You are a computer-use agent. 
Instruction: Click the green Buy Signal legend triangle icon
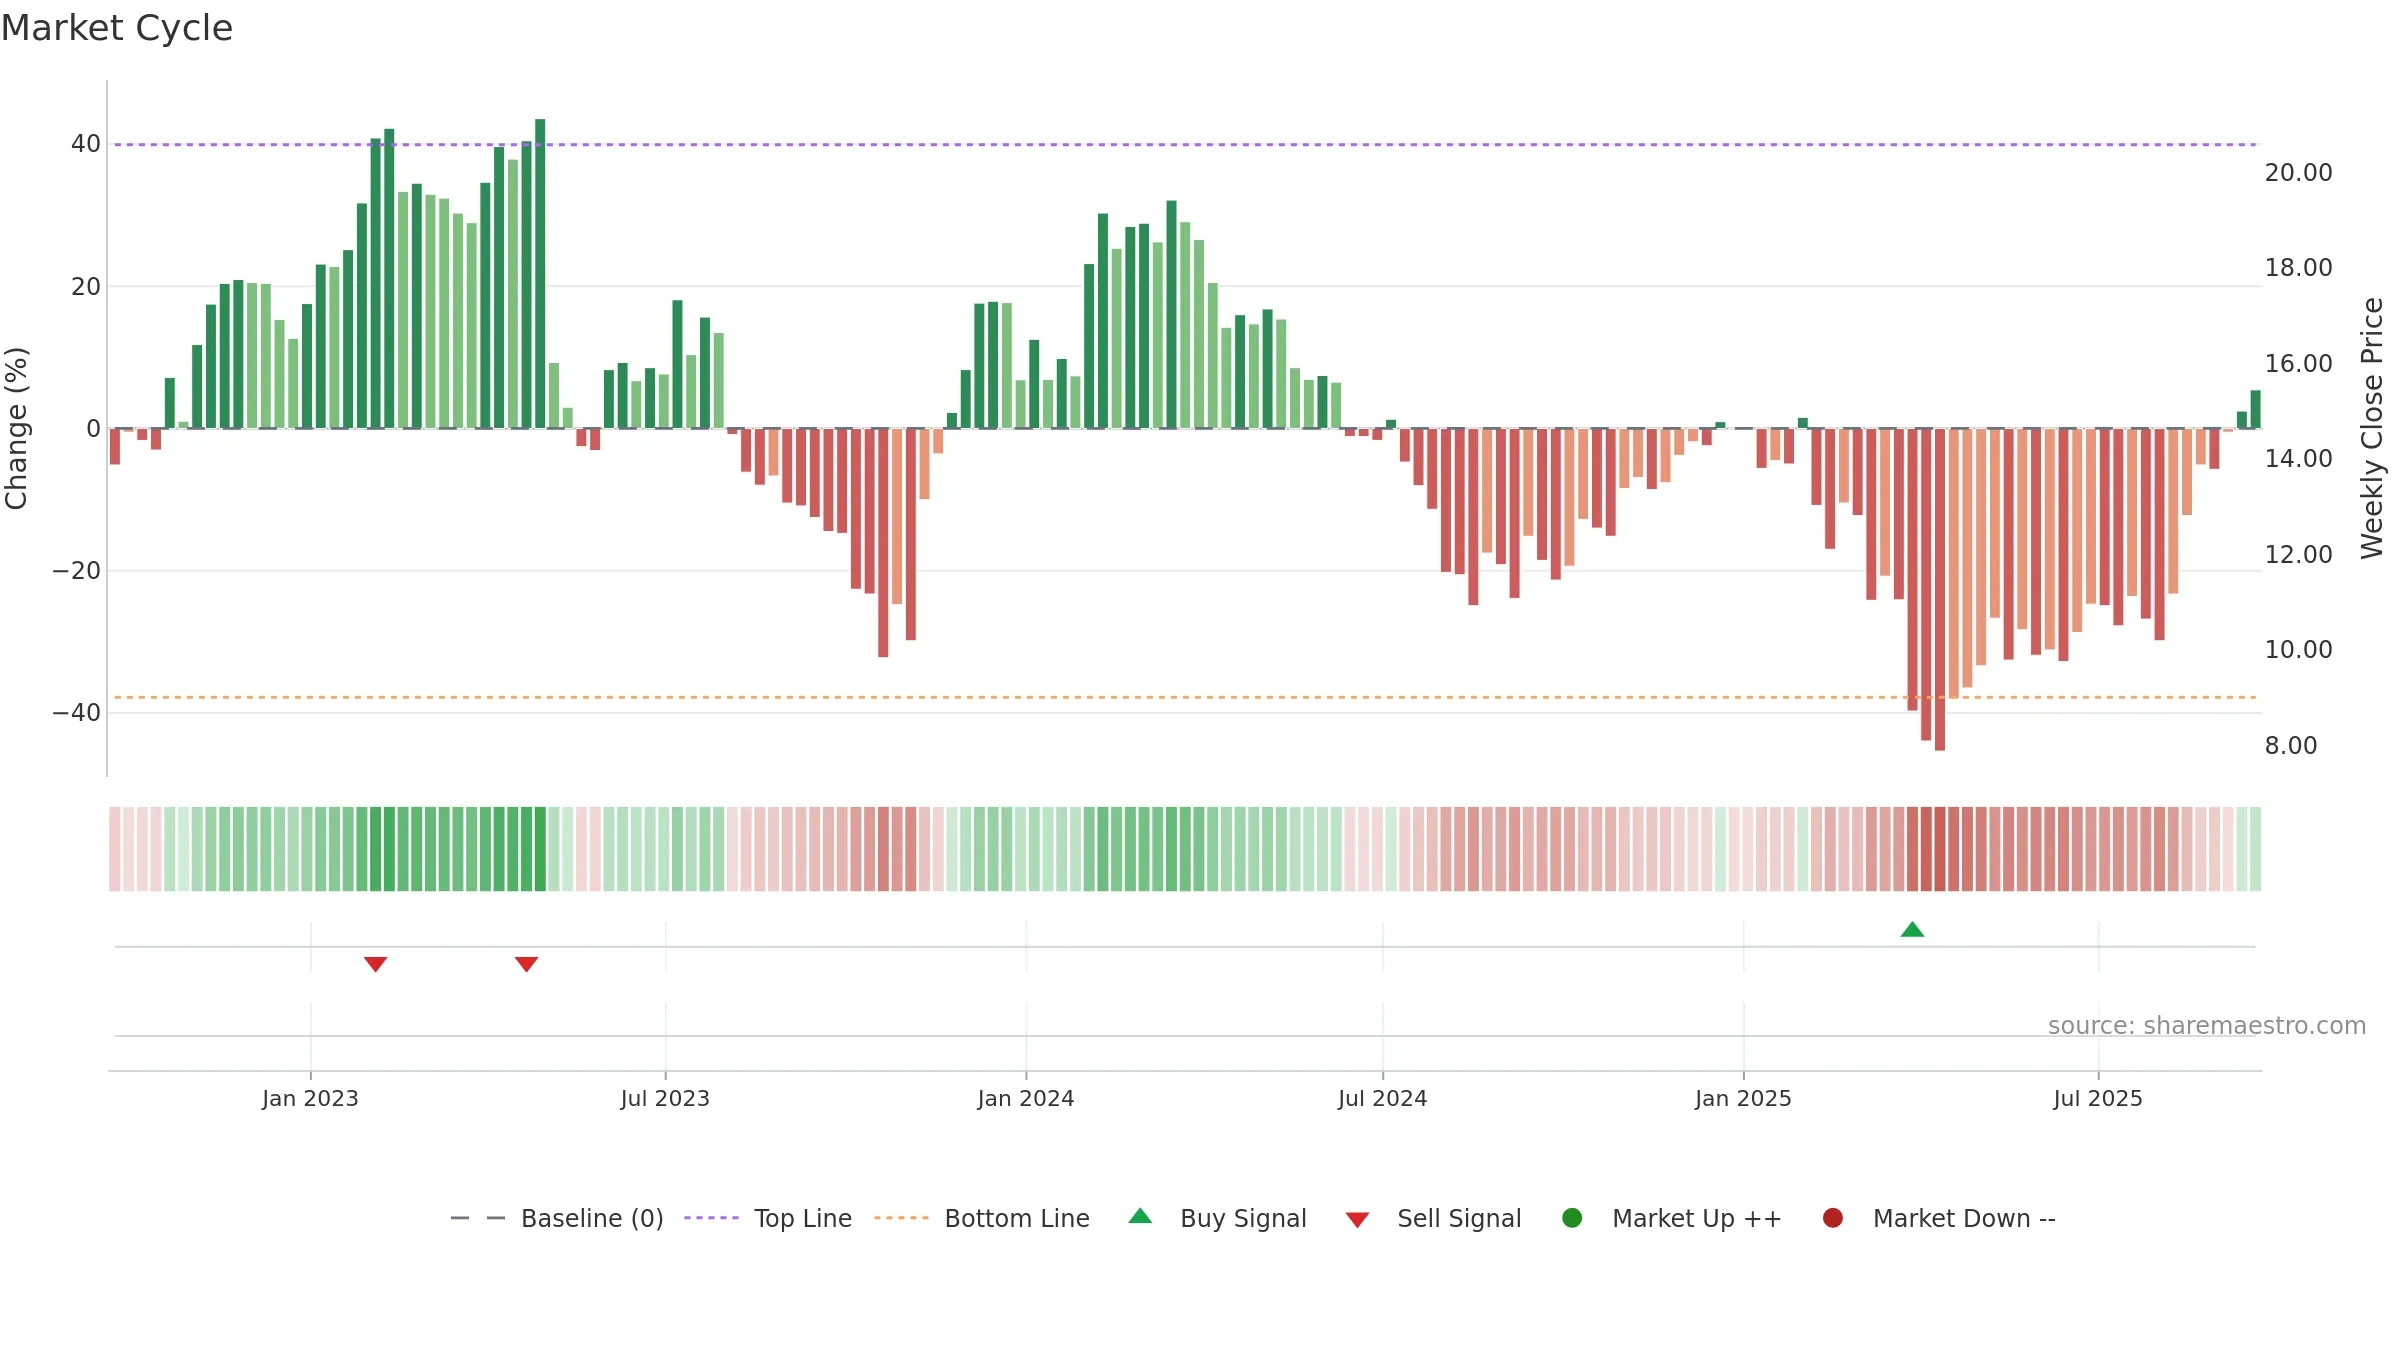[x=1140, y=1216]
